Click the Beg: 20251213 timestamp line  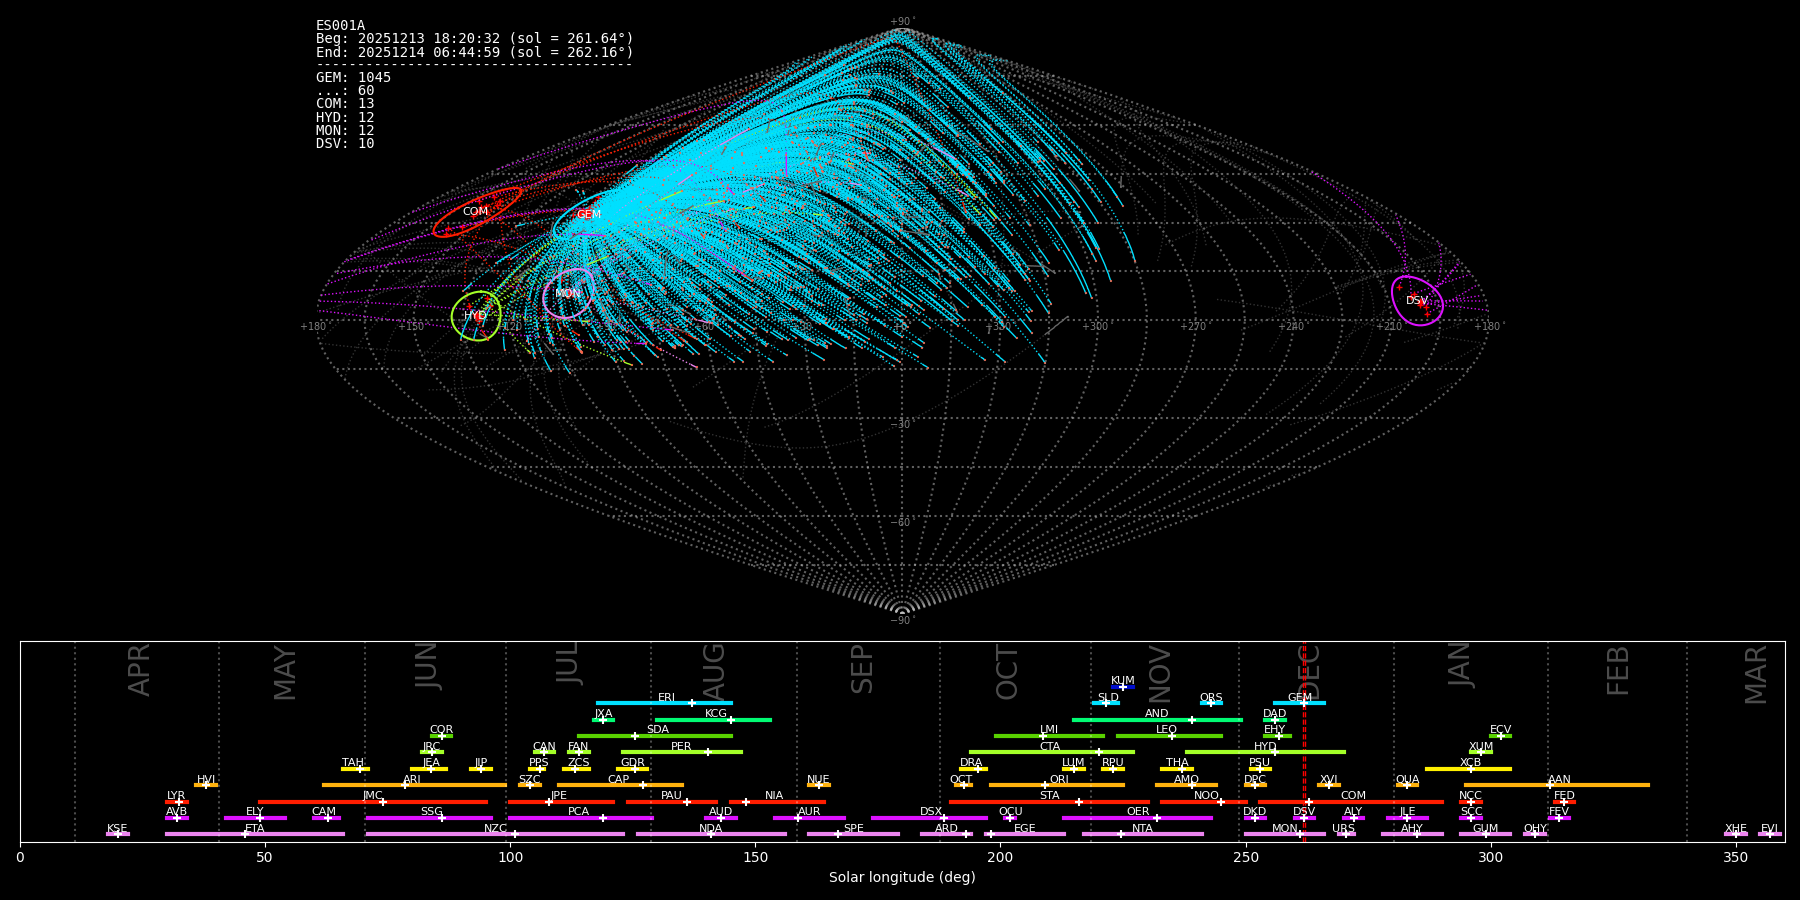[475, 39]
